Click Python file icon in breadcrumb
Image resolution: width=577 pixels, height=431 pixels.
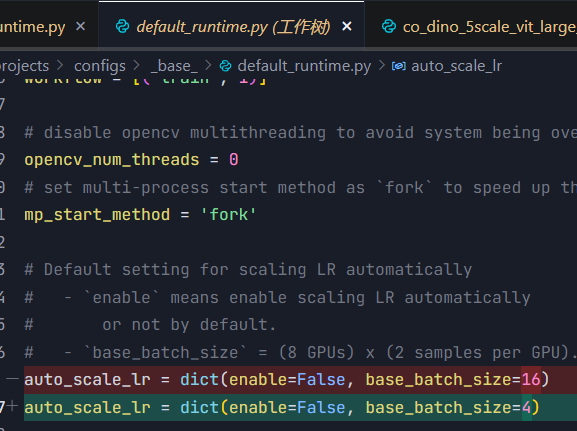click(225, 66)
